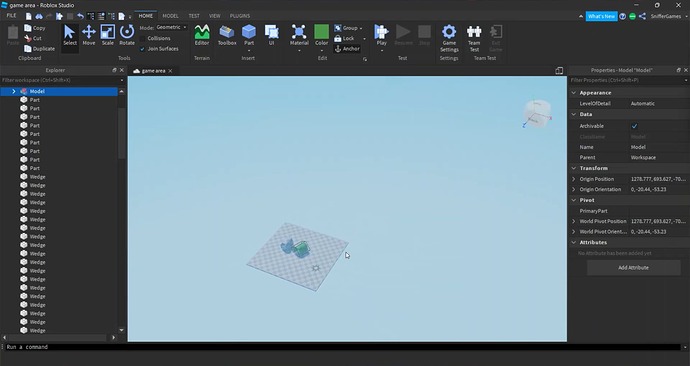The height and width of the screenshot is (366, 690).
Task: Click the Add Attribute button
Action: click(633, 267)
